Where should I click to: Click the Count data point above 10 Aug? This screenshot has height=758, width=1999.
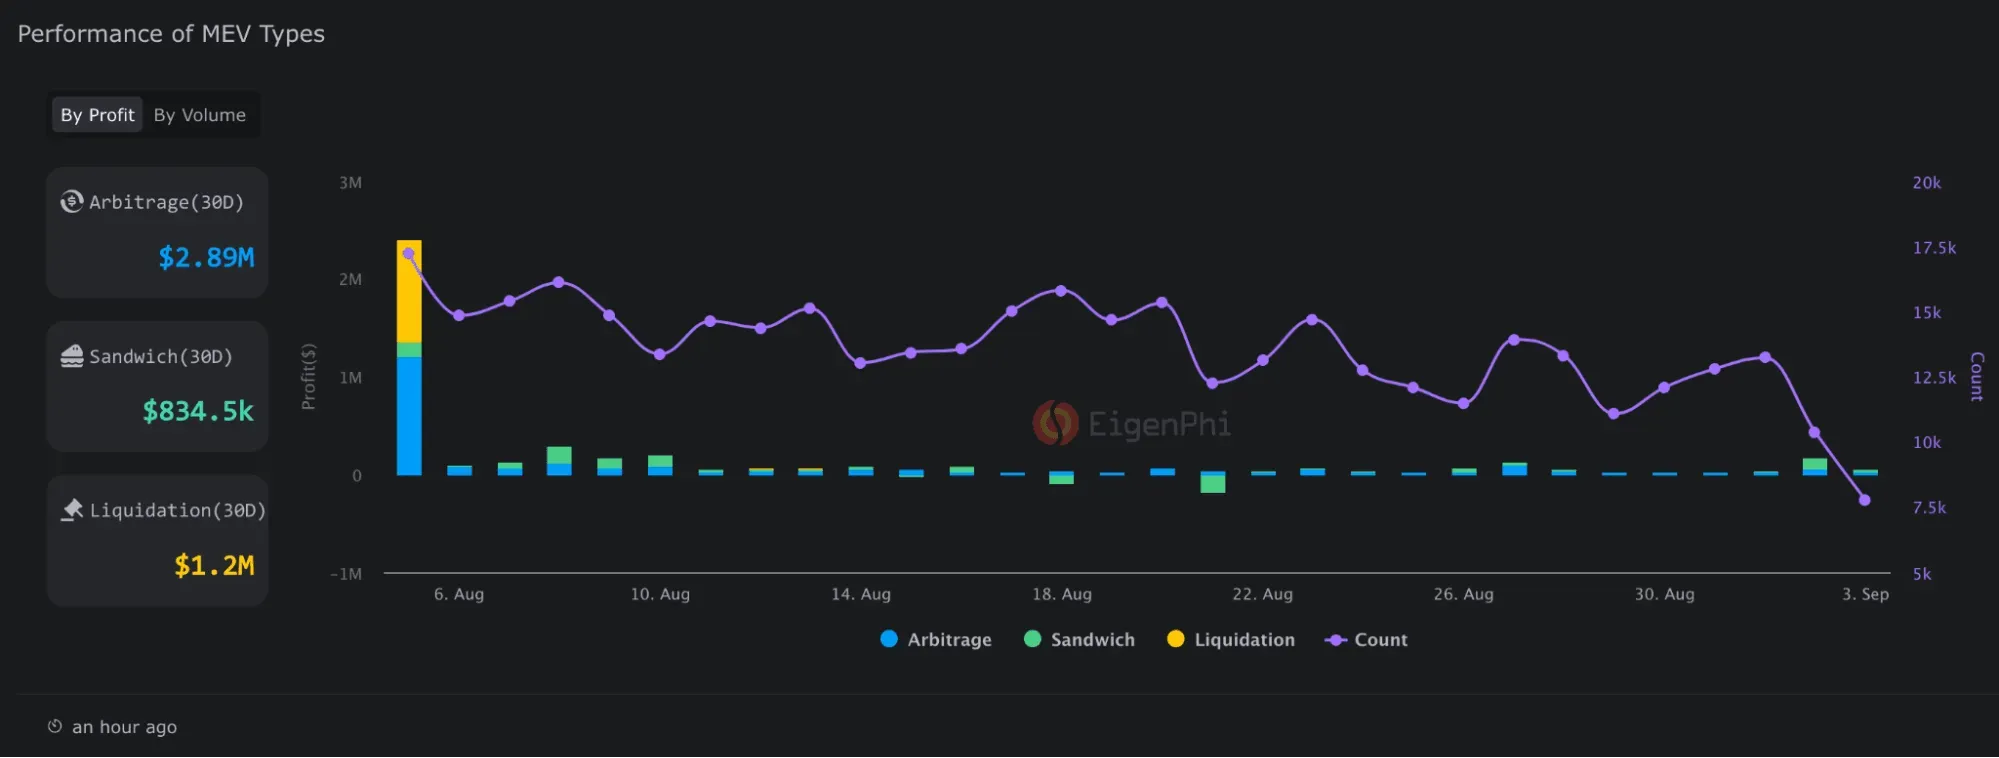(659, 354)
